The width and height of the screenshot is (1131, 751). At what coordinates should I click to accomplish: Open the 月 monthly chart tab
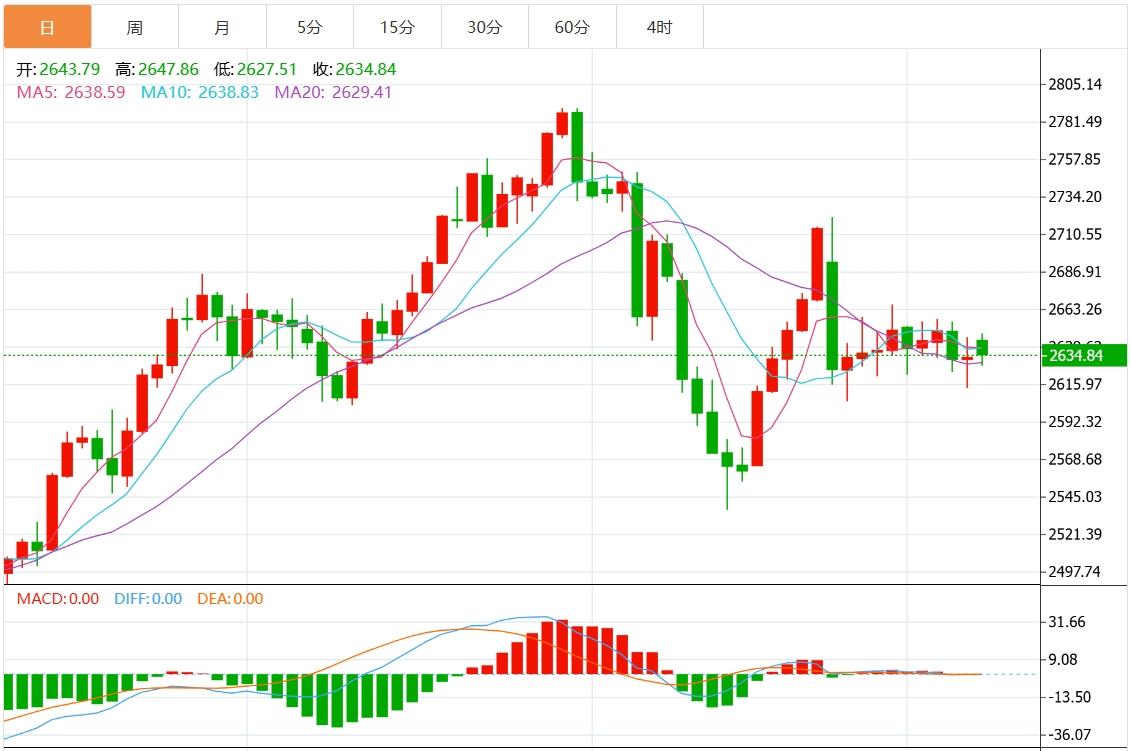pyautogui.click(x=221, y=26)
